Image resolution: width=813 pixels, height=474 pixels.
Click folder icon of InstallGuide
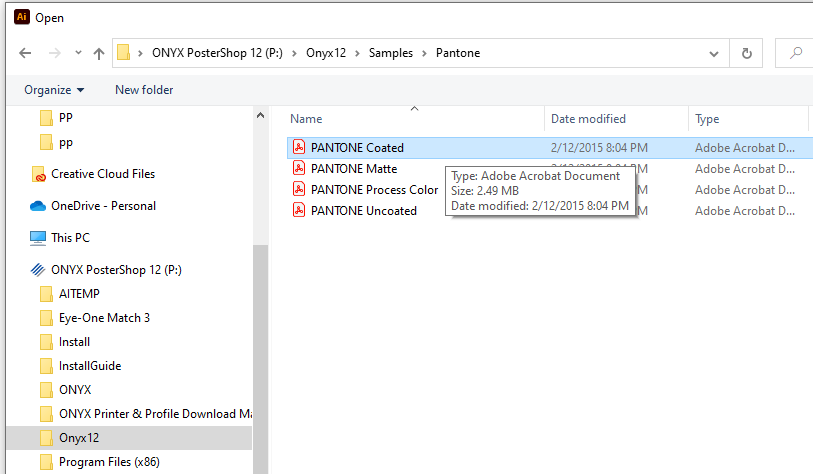pyautogui.click(x=46, y=366)
